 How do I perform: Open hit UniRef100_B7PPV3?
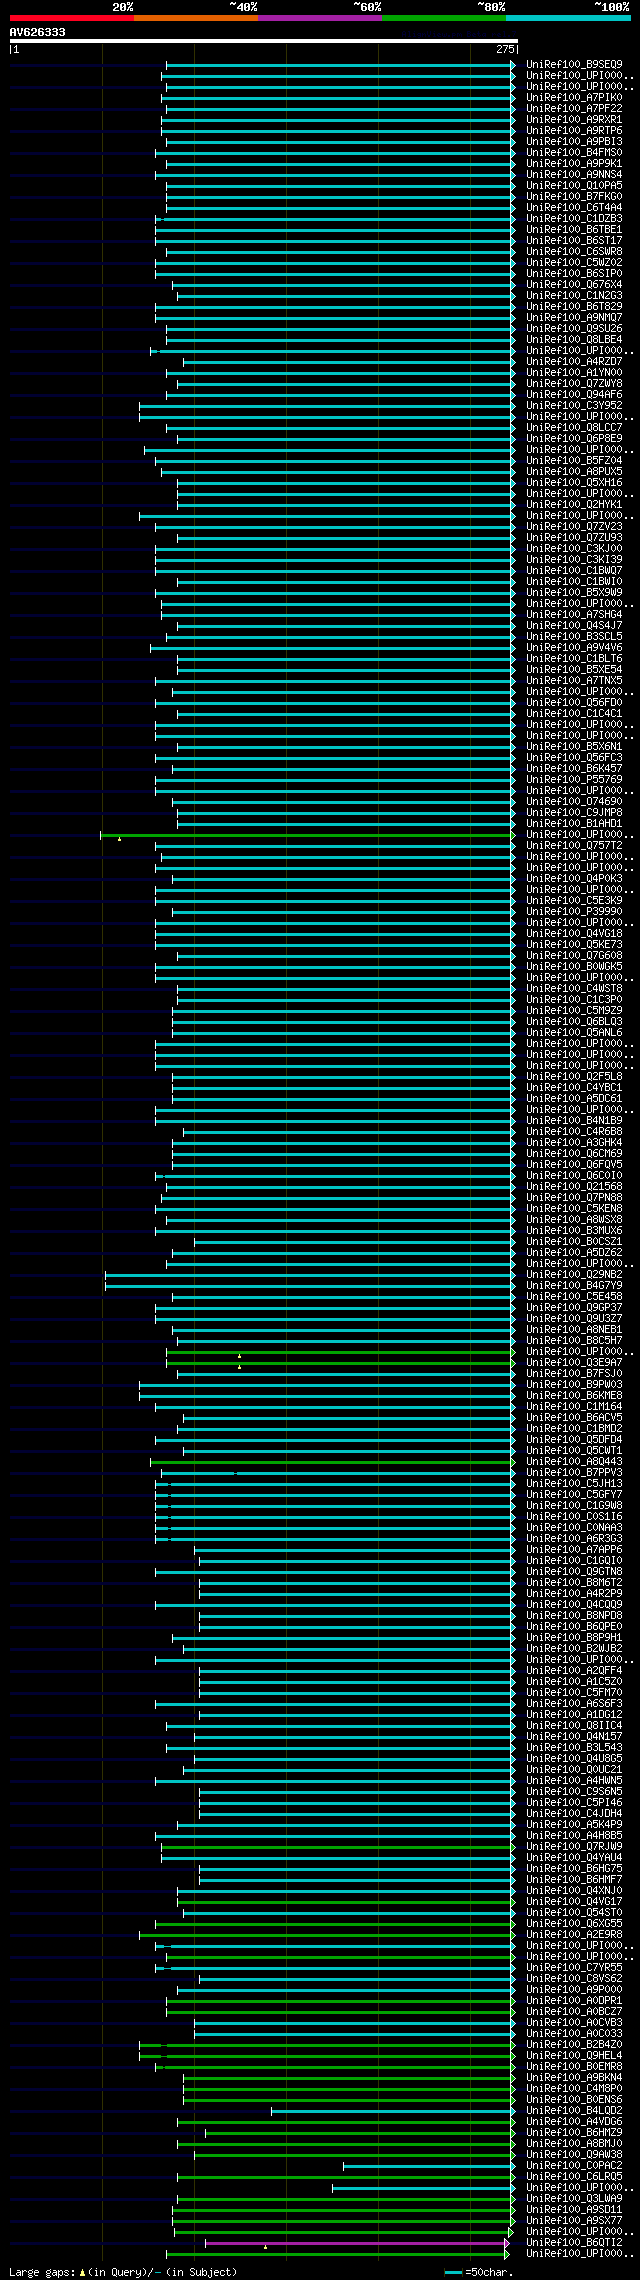[574, 1472]
